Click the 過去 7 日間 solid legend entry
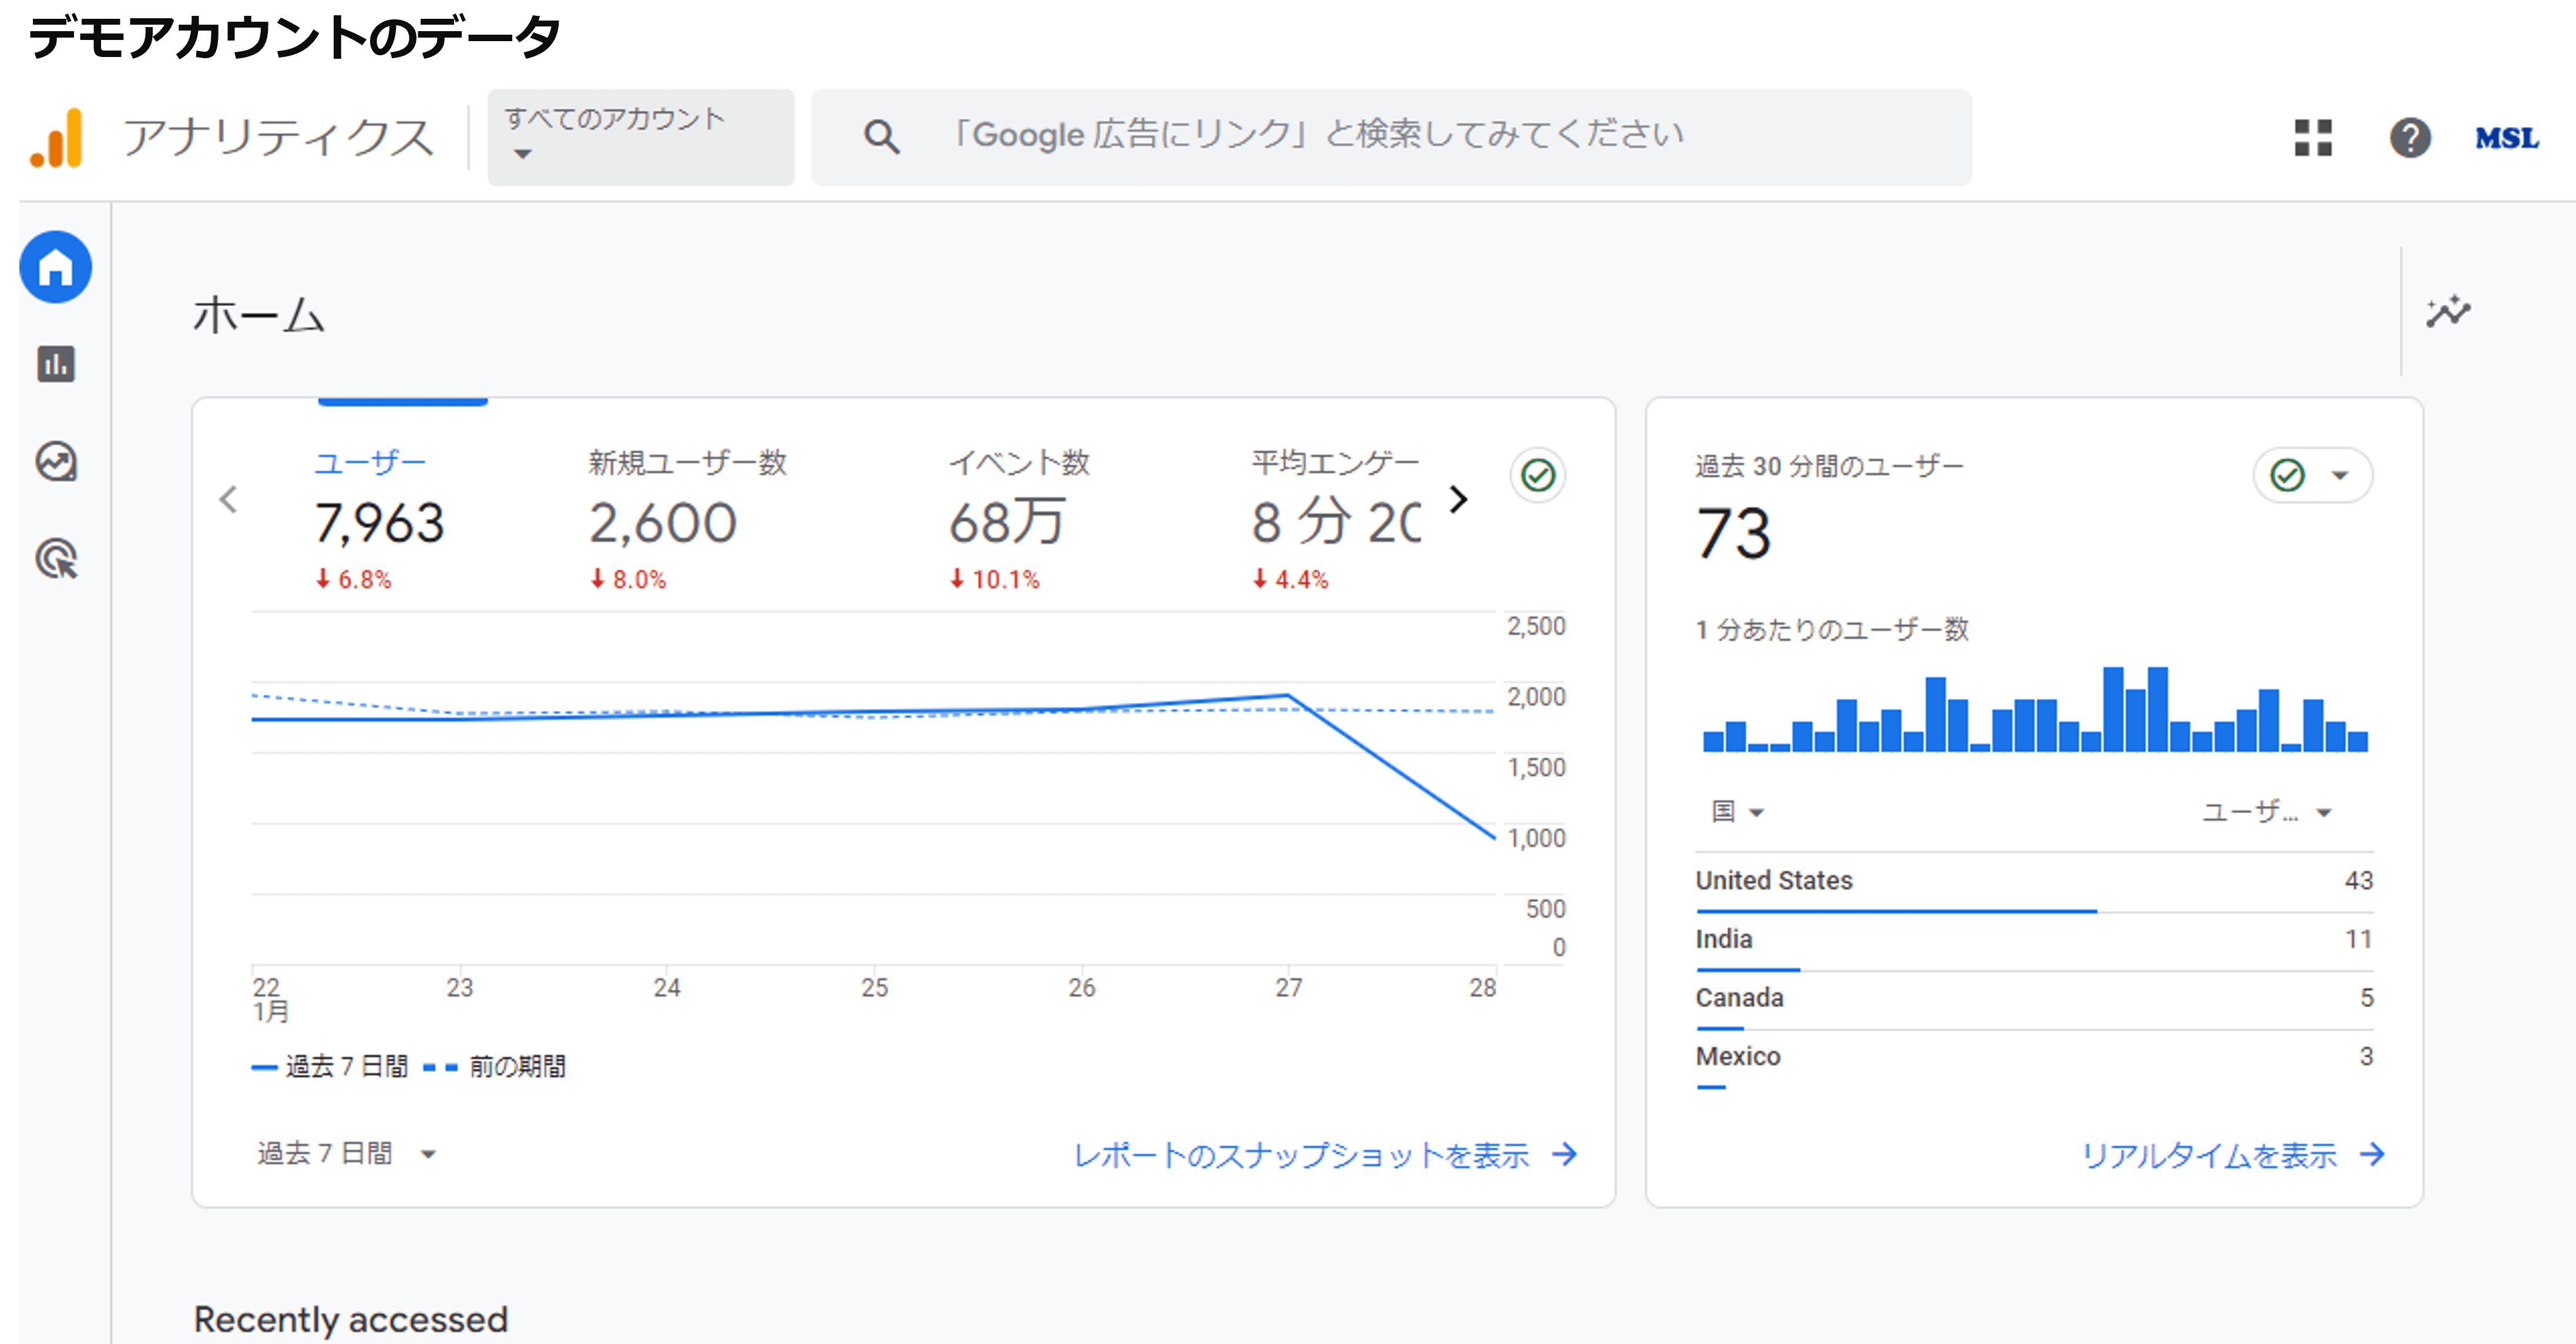This screenshot has height=1344, width=2576. (x=330, y=1066)
